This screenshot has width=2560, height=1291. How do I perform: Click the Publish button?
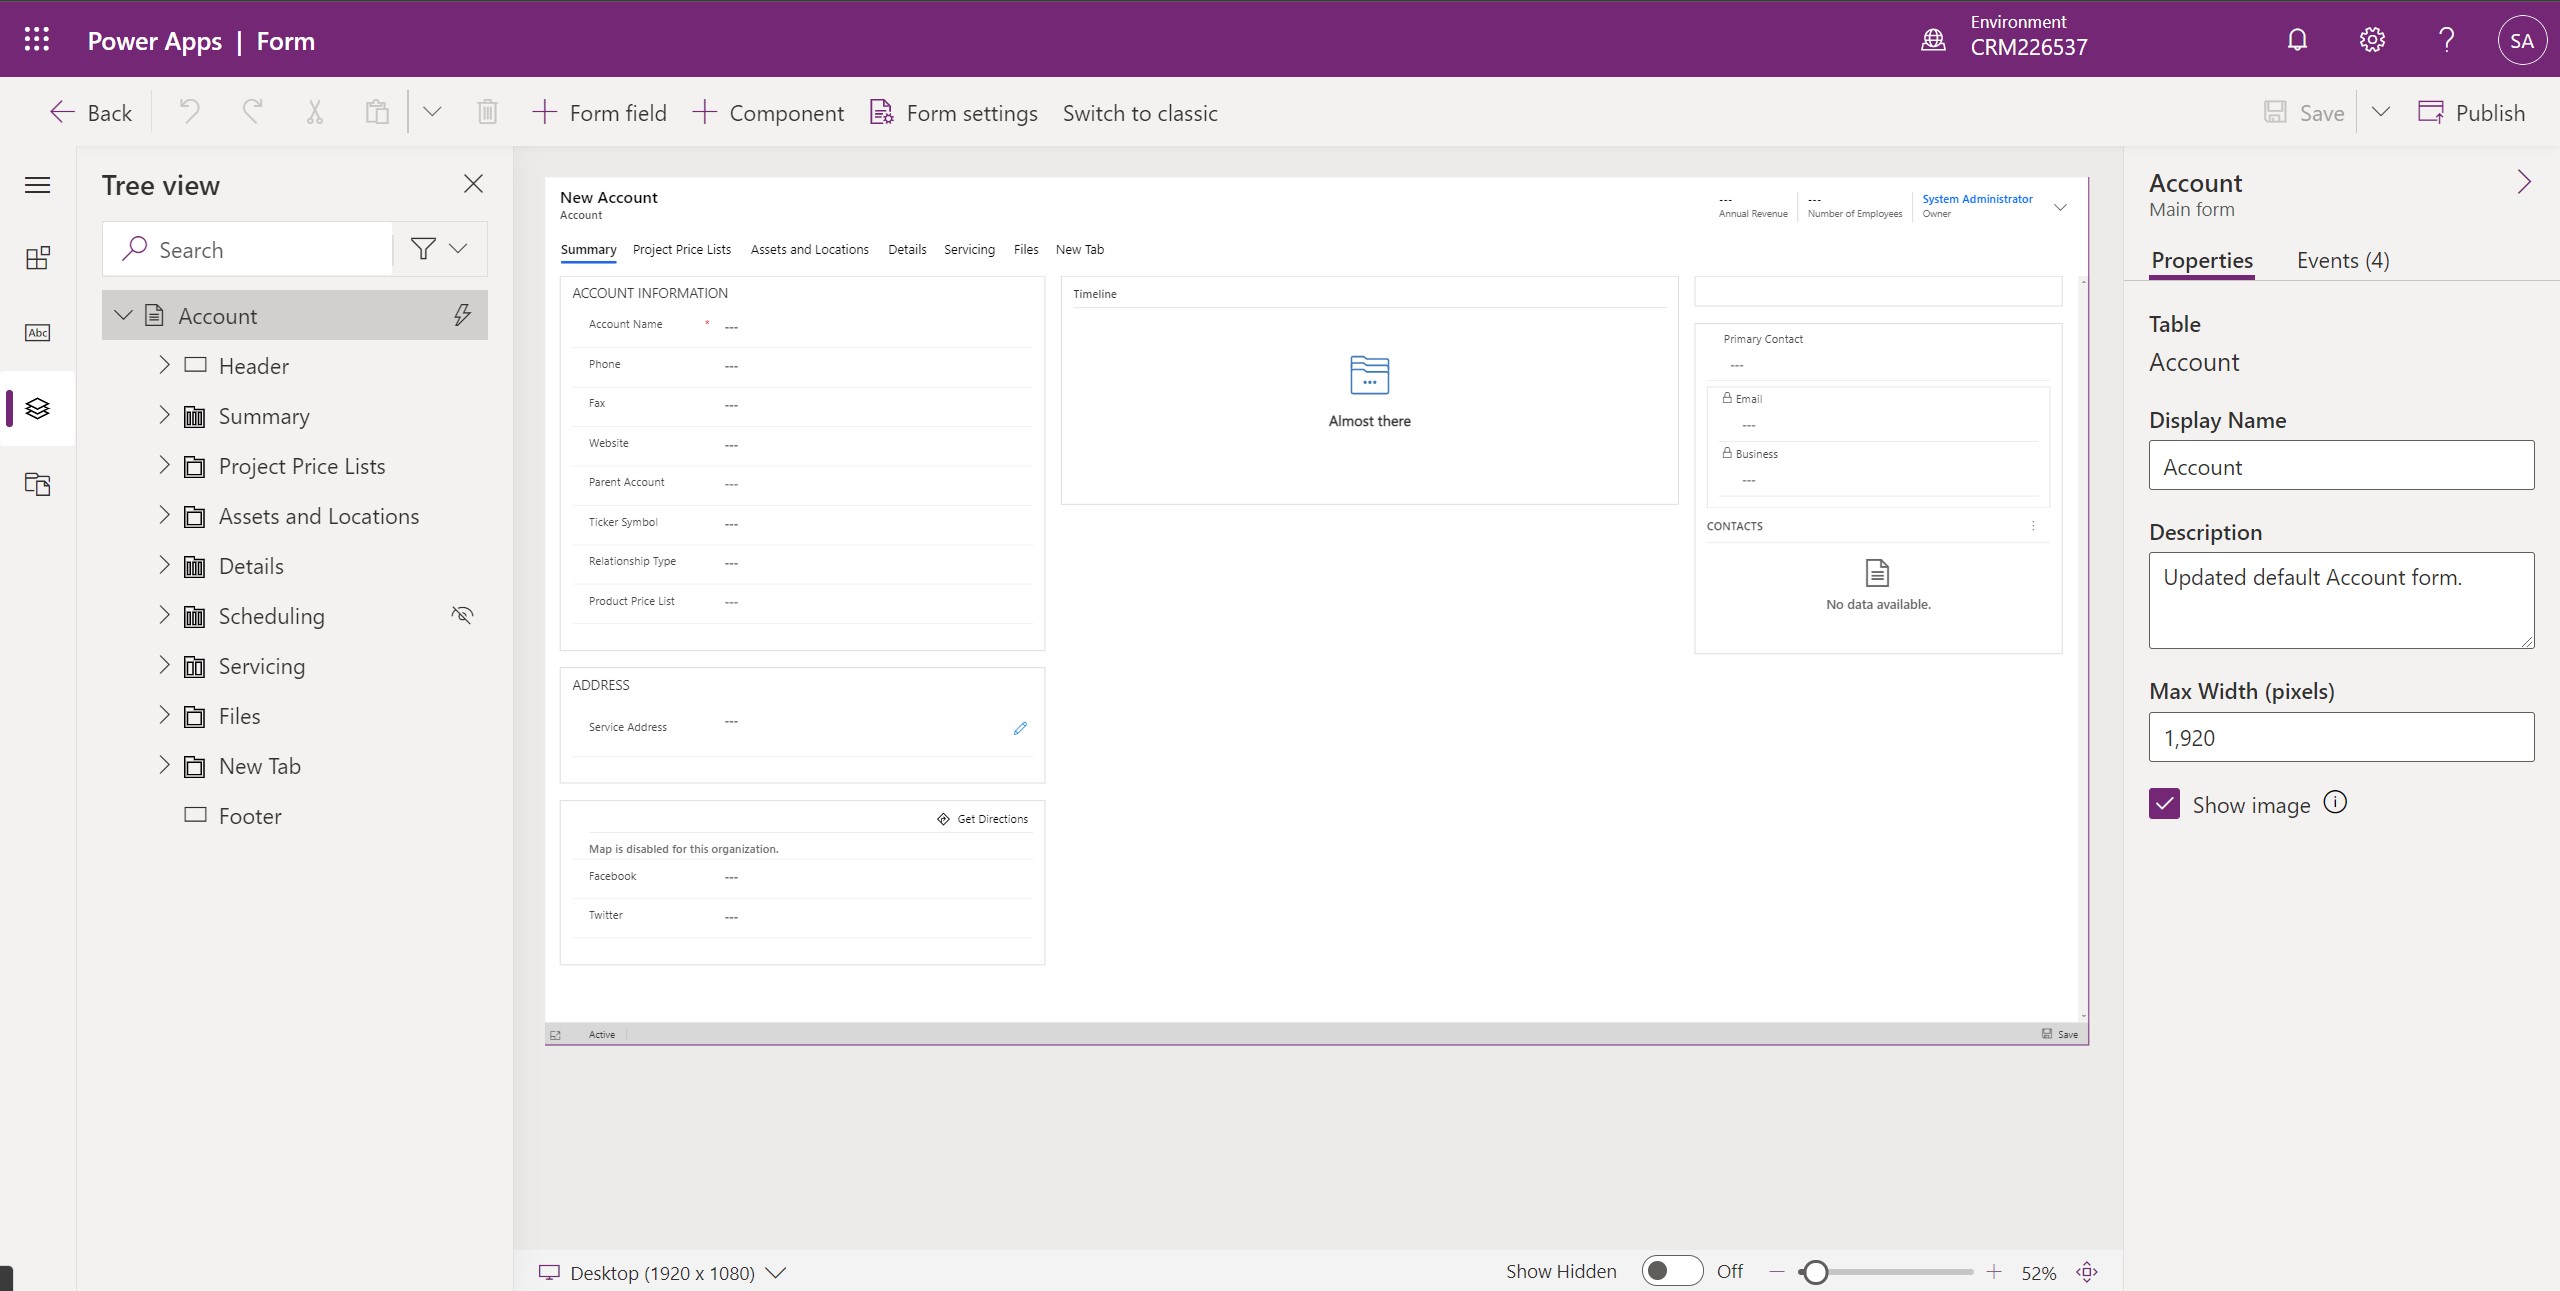[2473, 112]
